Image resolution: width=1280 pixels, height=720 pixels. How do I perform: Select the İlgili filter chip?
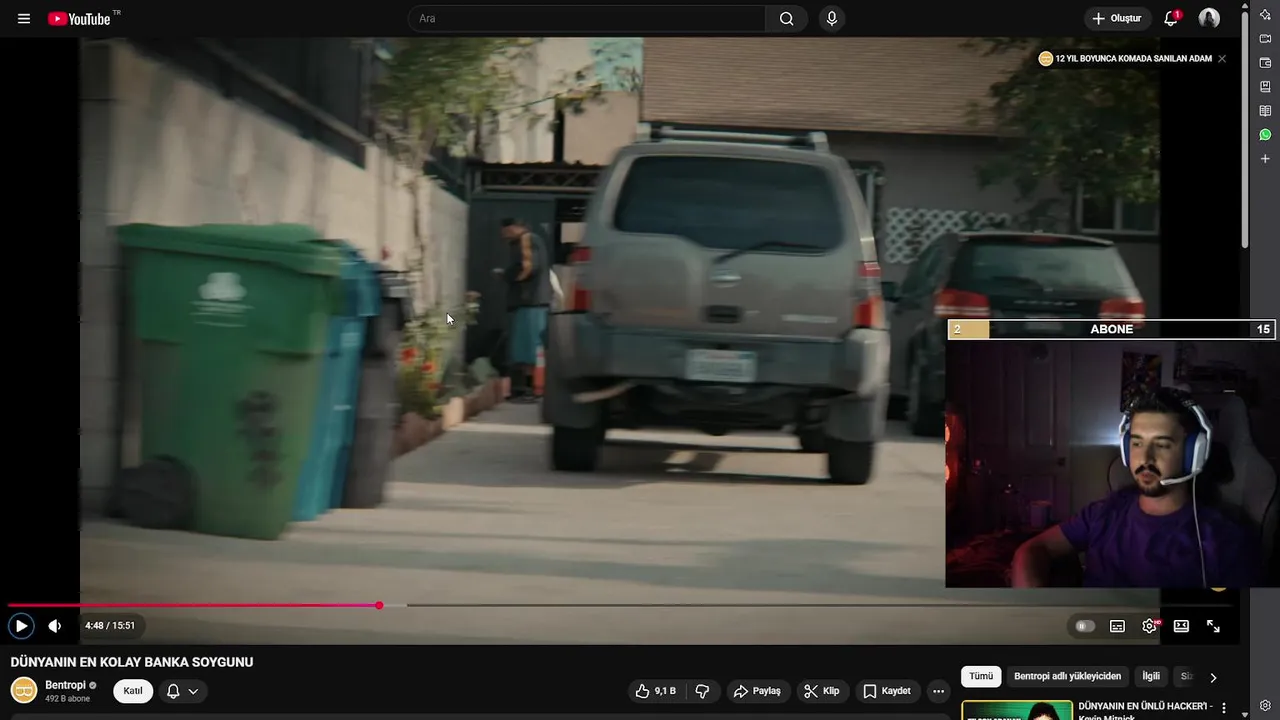click(1151, 676)
